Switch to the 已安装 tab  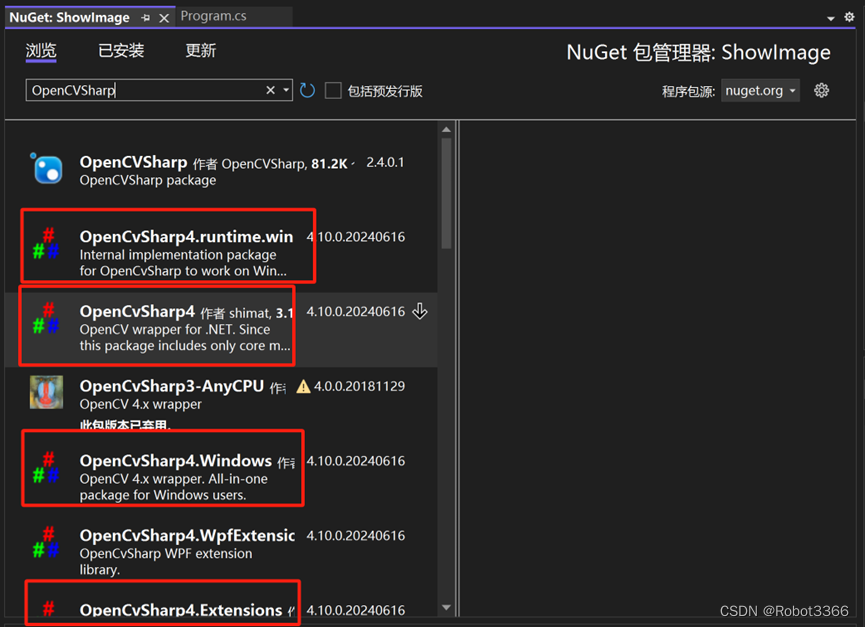[121, 51]
